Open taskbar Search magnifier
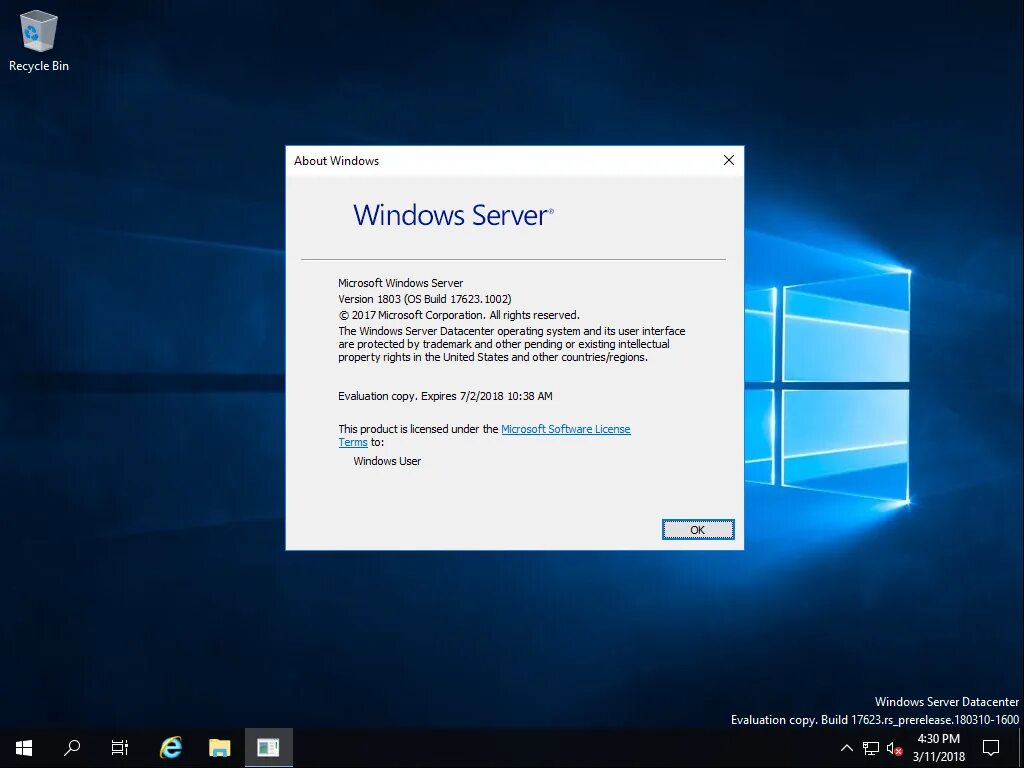1024x768 pixels. pyautogui.click(x=72, y=748)
